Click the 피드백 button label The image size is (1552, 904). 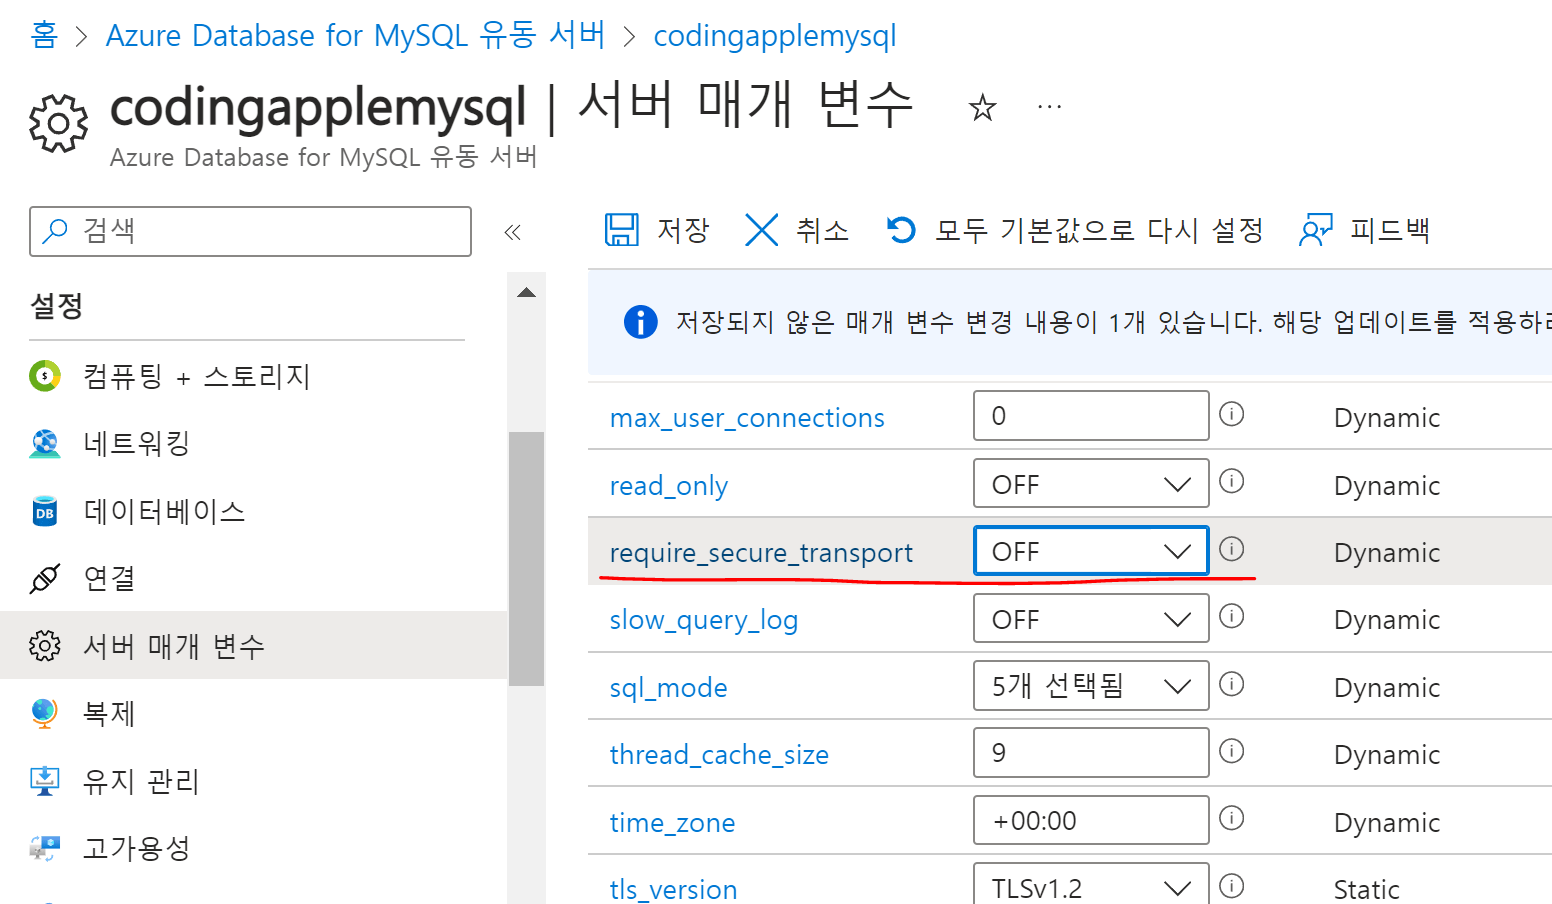pos(1390,230)
